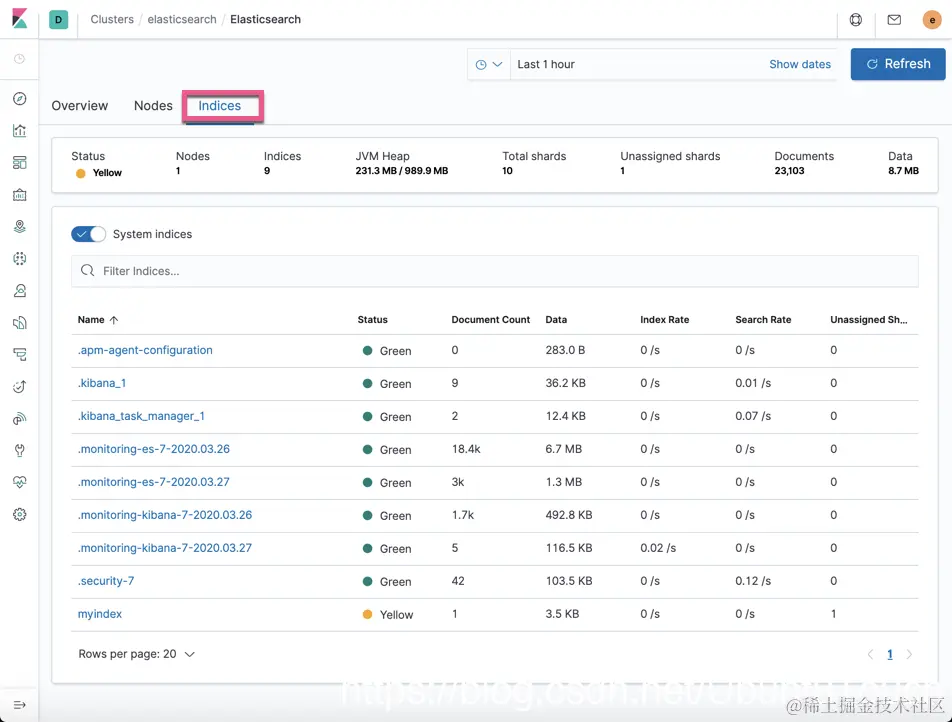Sort by Name column header
Image resolution: width=952 pixels, height=722 pixels.
pyautogui.click(x=98, y=319)
